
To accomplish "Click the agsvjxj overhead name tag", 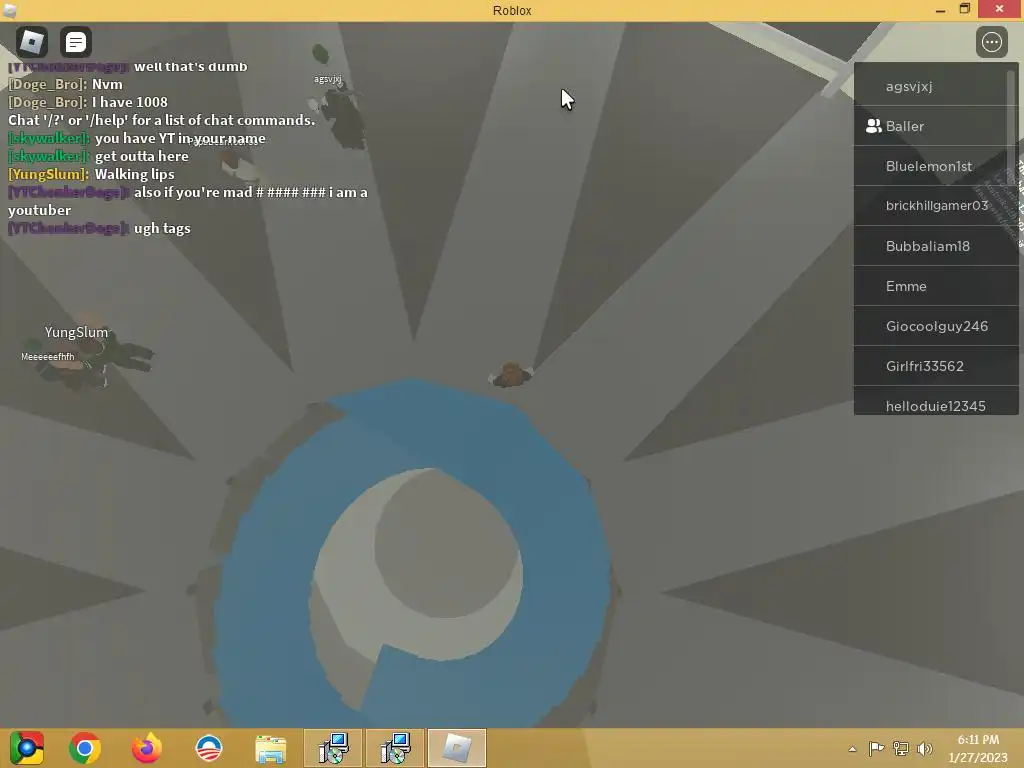I will point(328,79).
